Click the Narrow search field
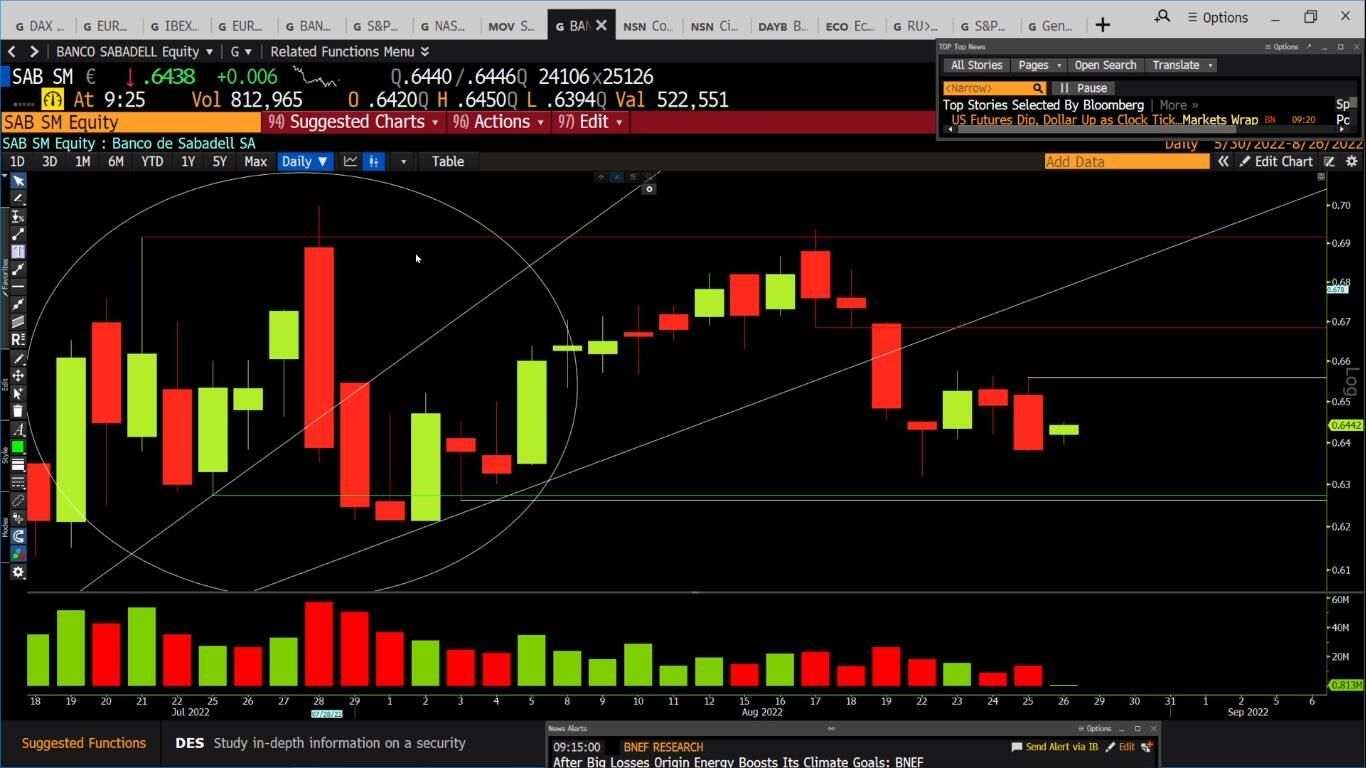 click(x=995, y=88)
